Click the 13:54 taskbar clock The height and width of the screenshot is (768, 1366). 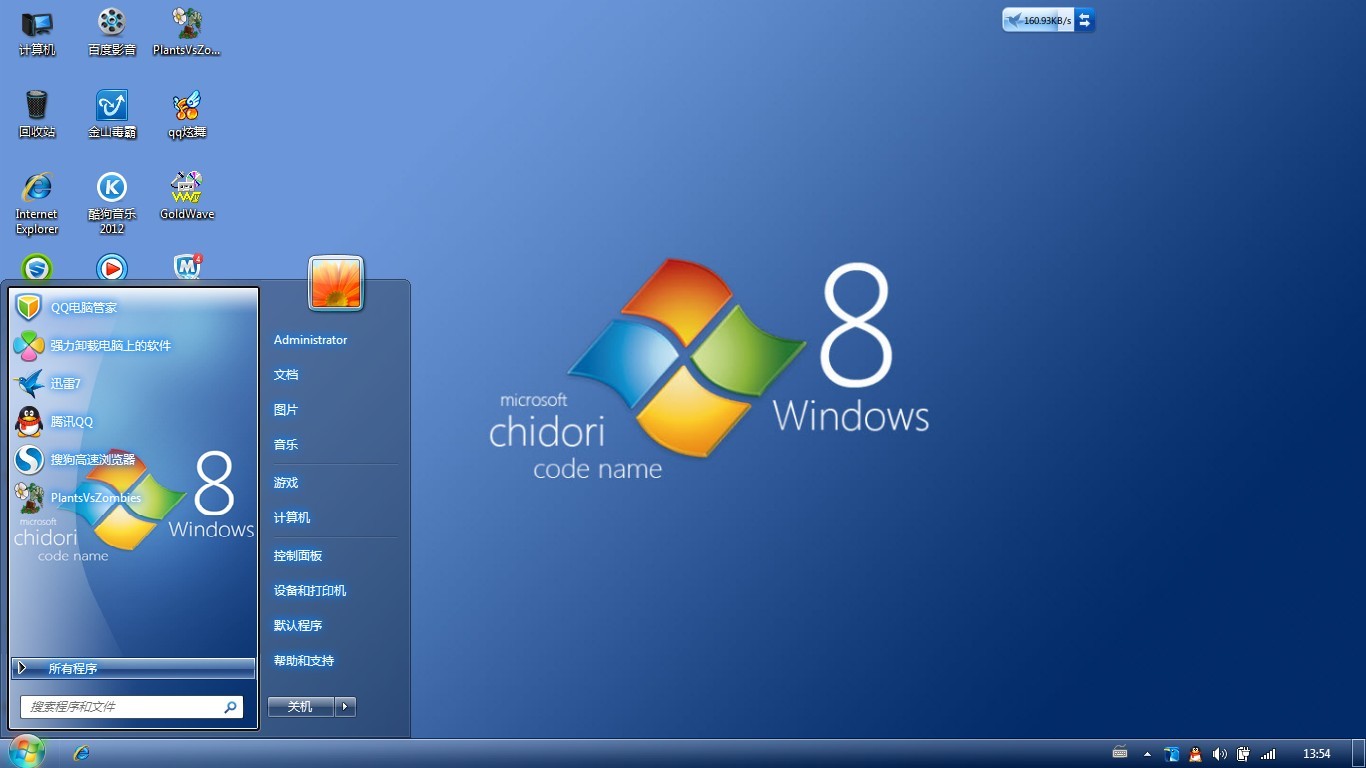[x=1317, y=754]
